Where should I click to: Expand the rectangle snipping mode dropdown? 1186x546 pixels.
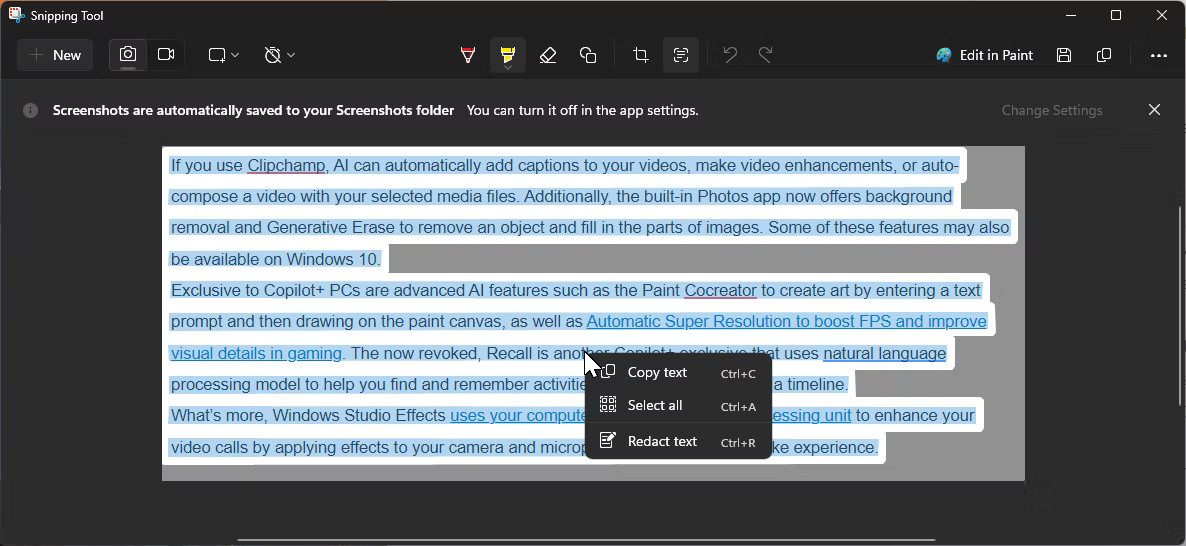click(224, 55)
